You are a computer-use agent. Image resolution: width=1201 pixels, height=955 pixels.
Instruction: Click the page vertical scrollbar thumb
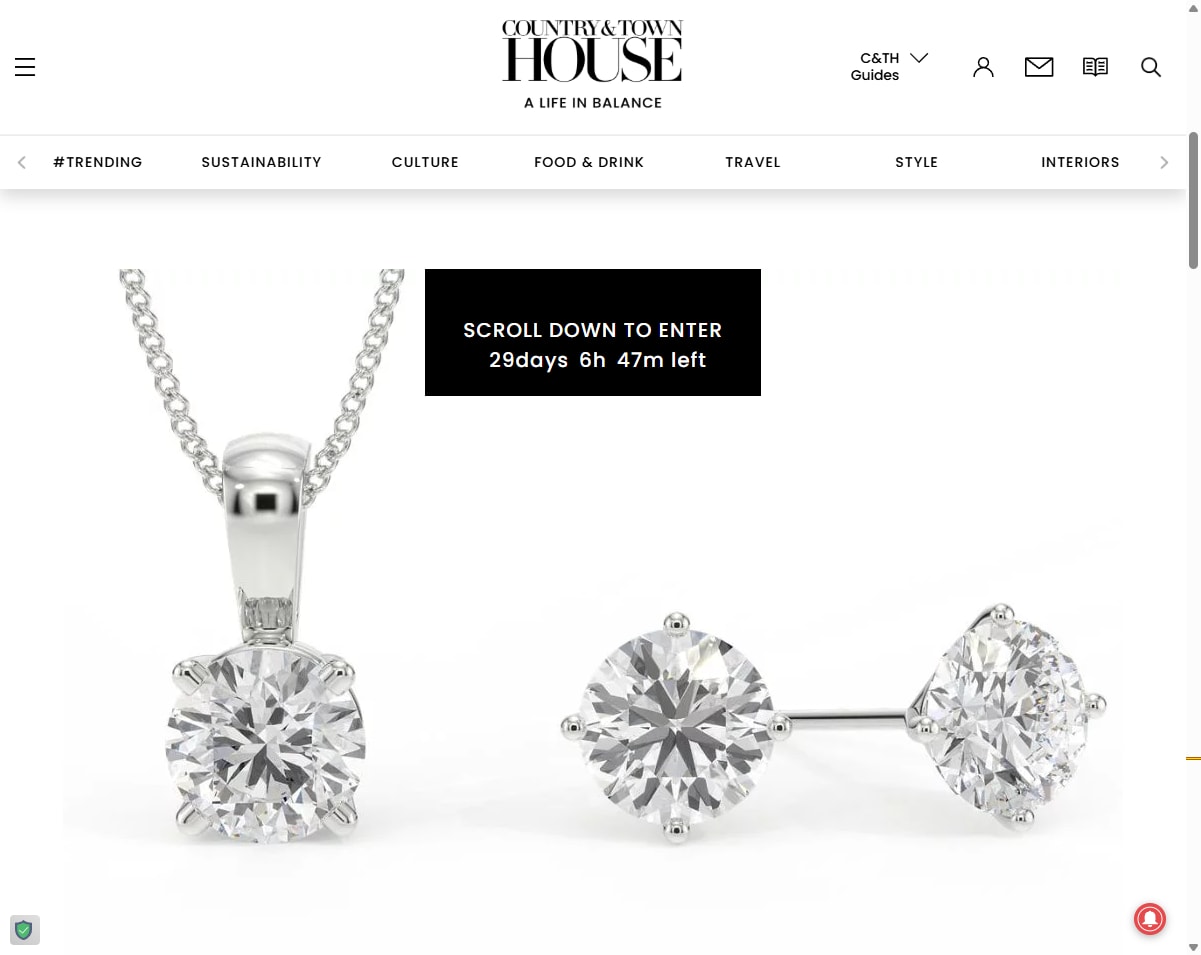[1193, 200]
